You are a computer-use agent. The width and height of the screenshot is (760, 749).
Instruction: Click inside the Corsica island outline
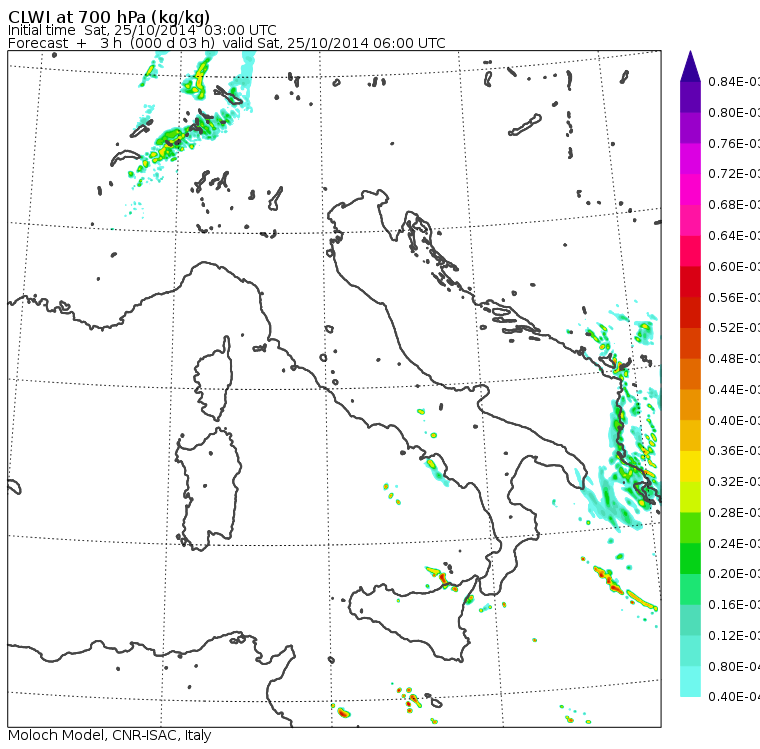pos(215,378)
